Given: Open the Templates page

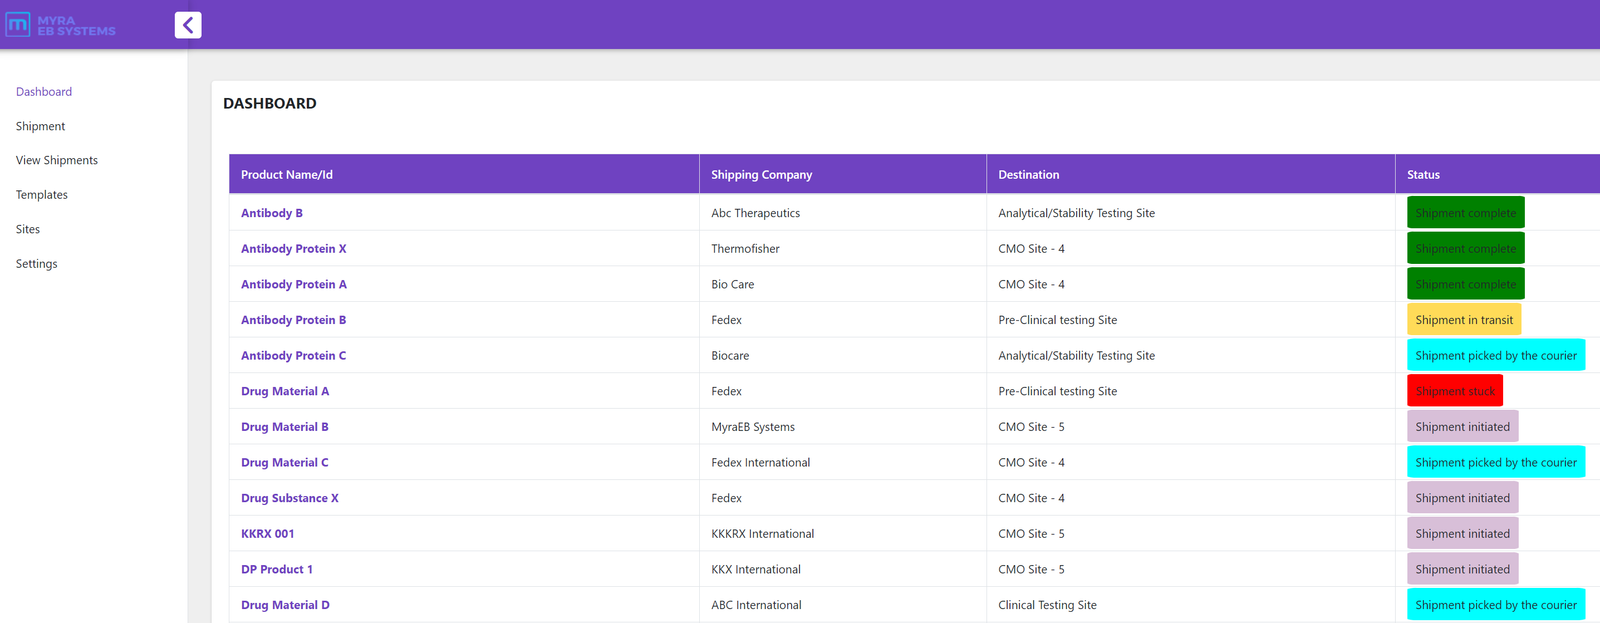Looking at the screenshot, I should point(42,195).
